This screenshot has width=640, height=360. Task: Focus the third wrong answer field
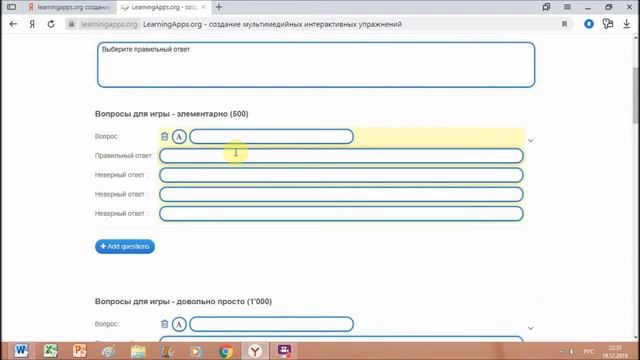point(341,213)
